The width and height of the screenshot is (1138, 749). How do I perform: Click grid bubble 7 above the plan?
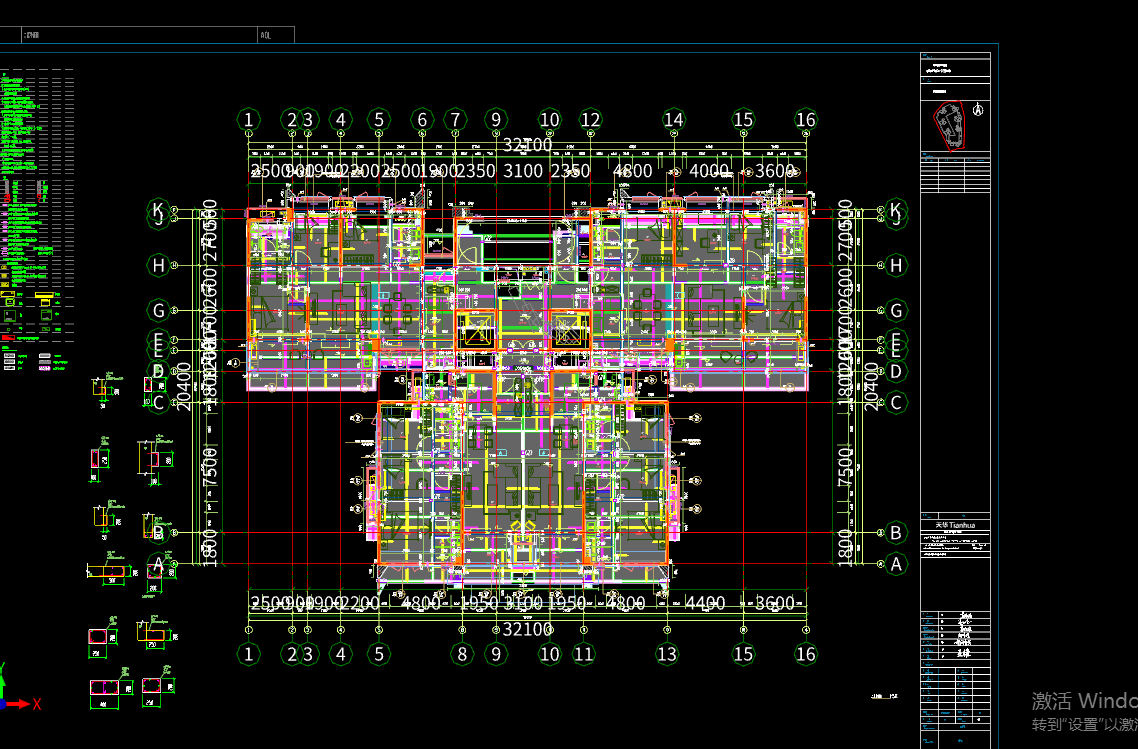456,120
